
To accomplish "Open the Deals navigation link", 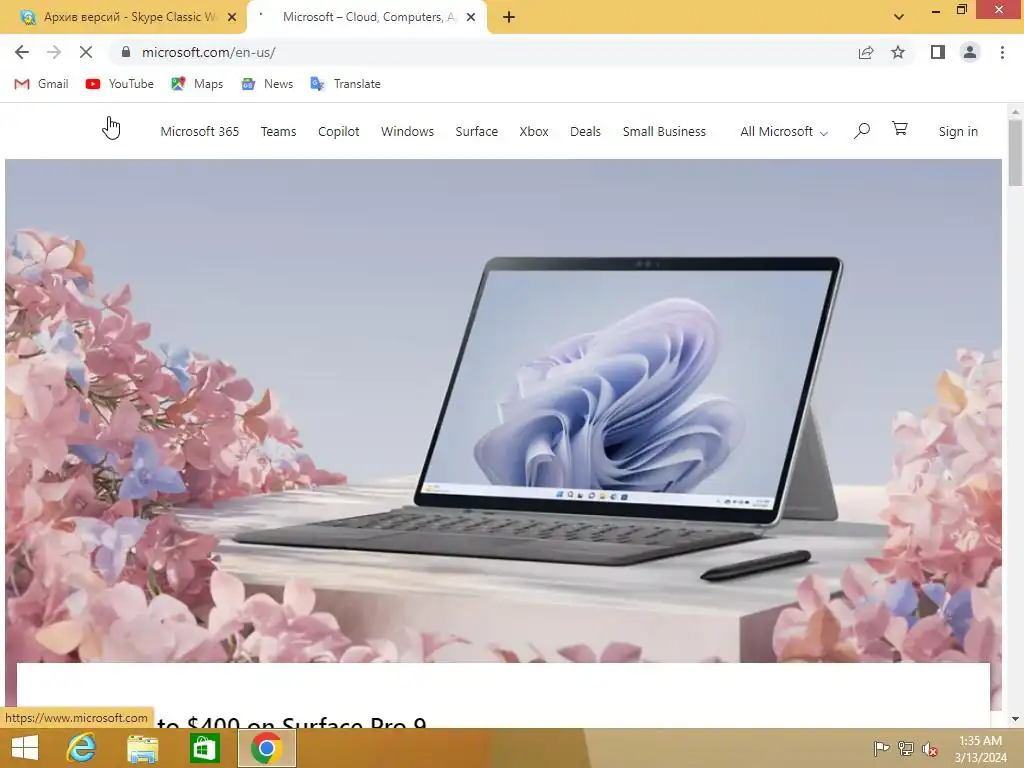I will (585, 131).
